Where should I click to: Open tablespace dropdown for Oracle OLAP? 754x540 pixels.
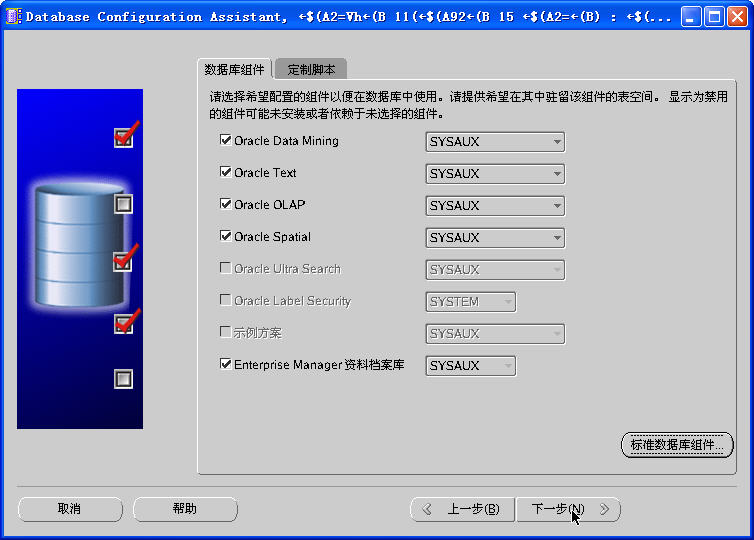click(x=495, y=206)
